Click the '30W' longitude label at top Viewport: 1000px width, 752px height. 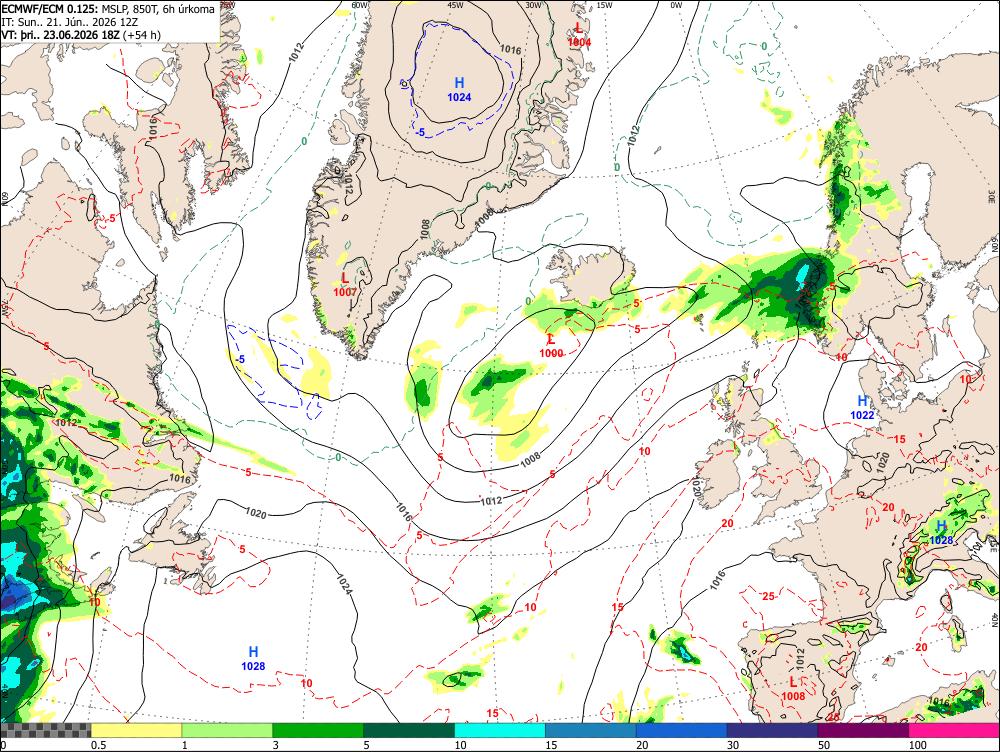pos(533,5)
